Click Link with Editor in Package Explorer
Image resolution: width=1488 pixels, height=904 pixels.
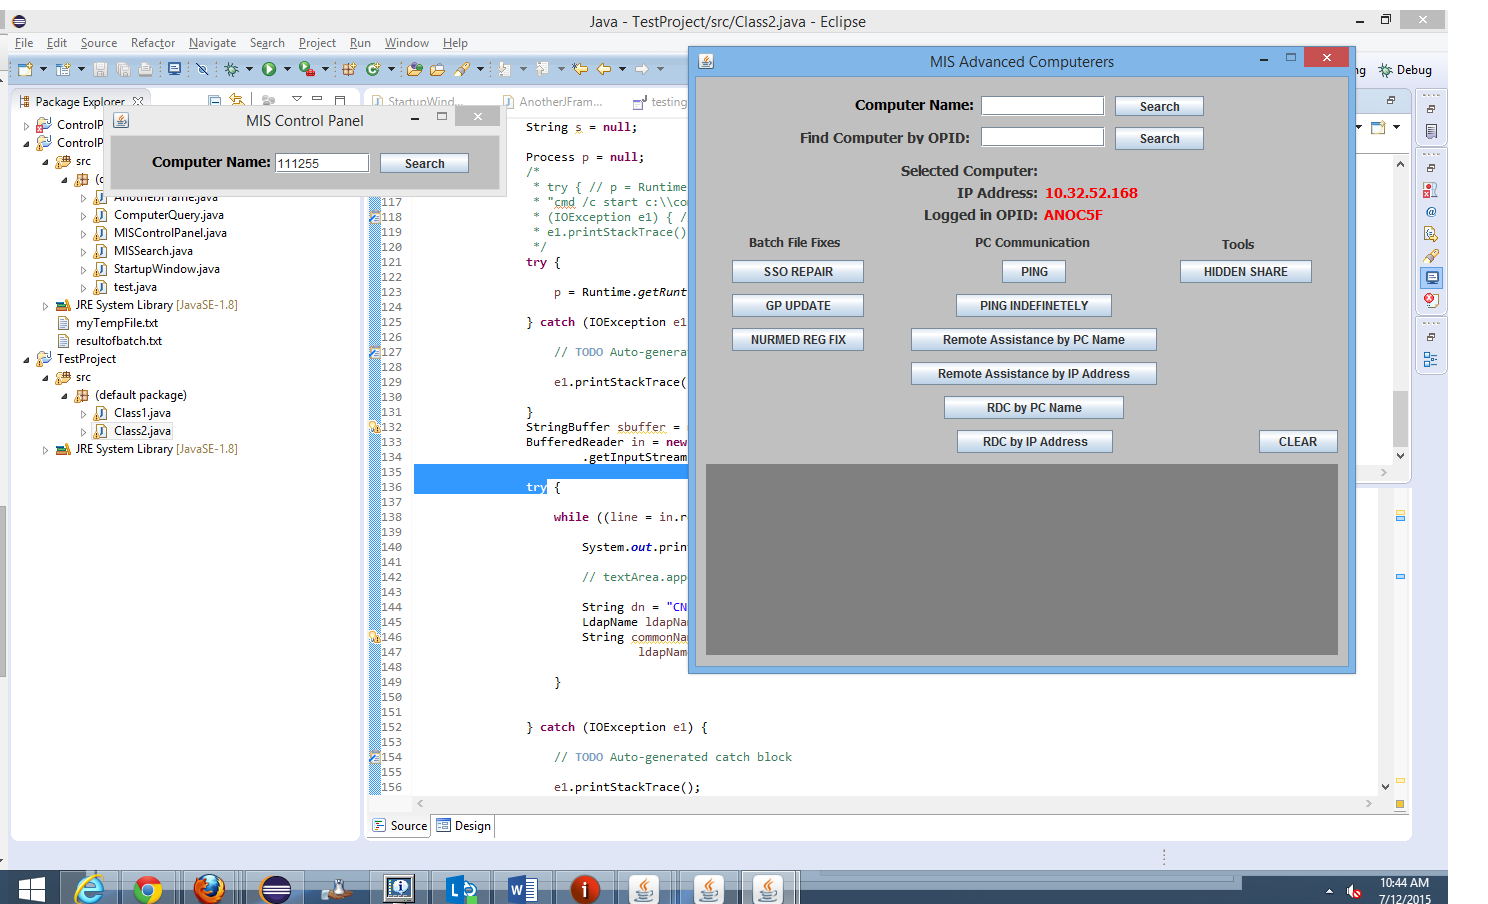coord(237,100)
